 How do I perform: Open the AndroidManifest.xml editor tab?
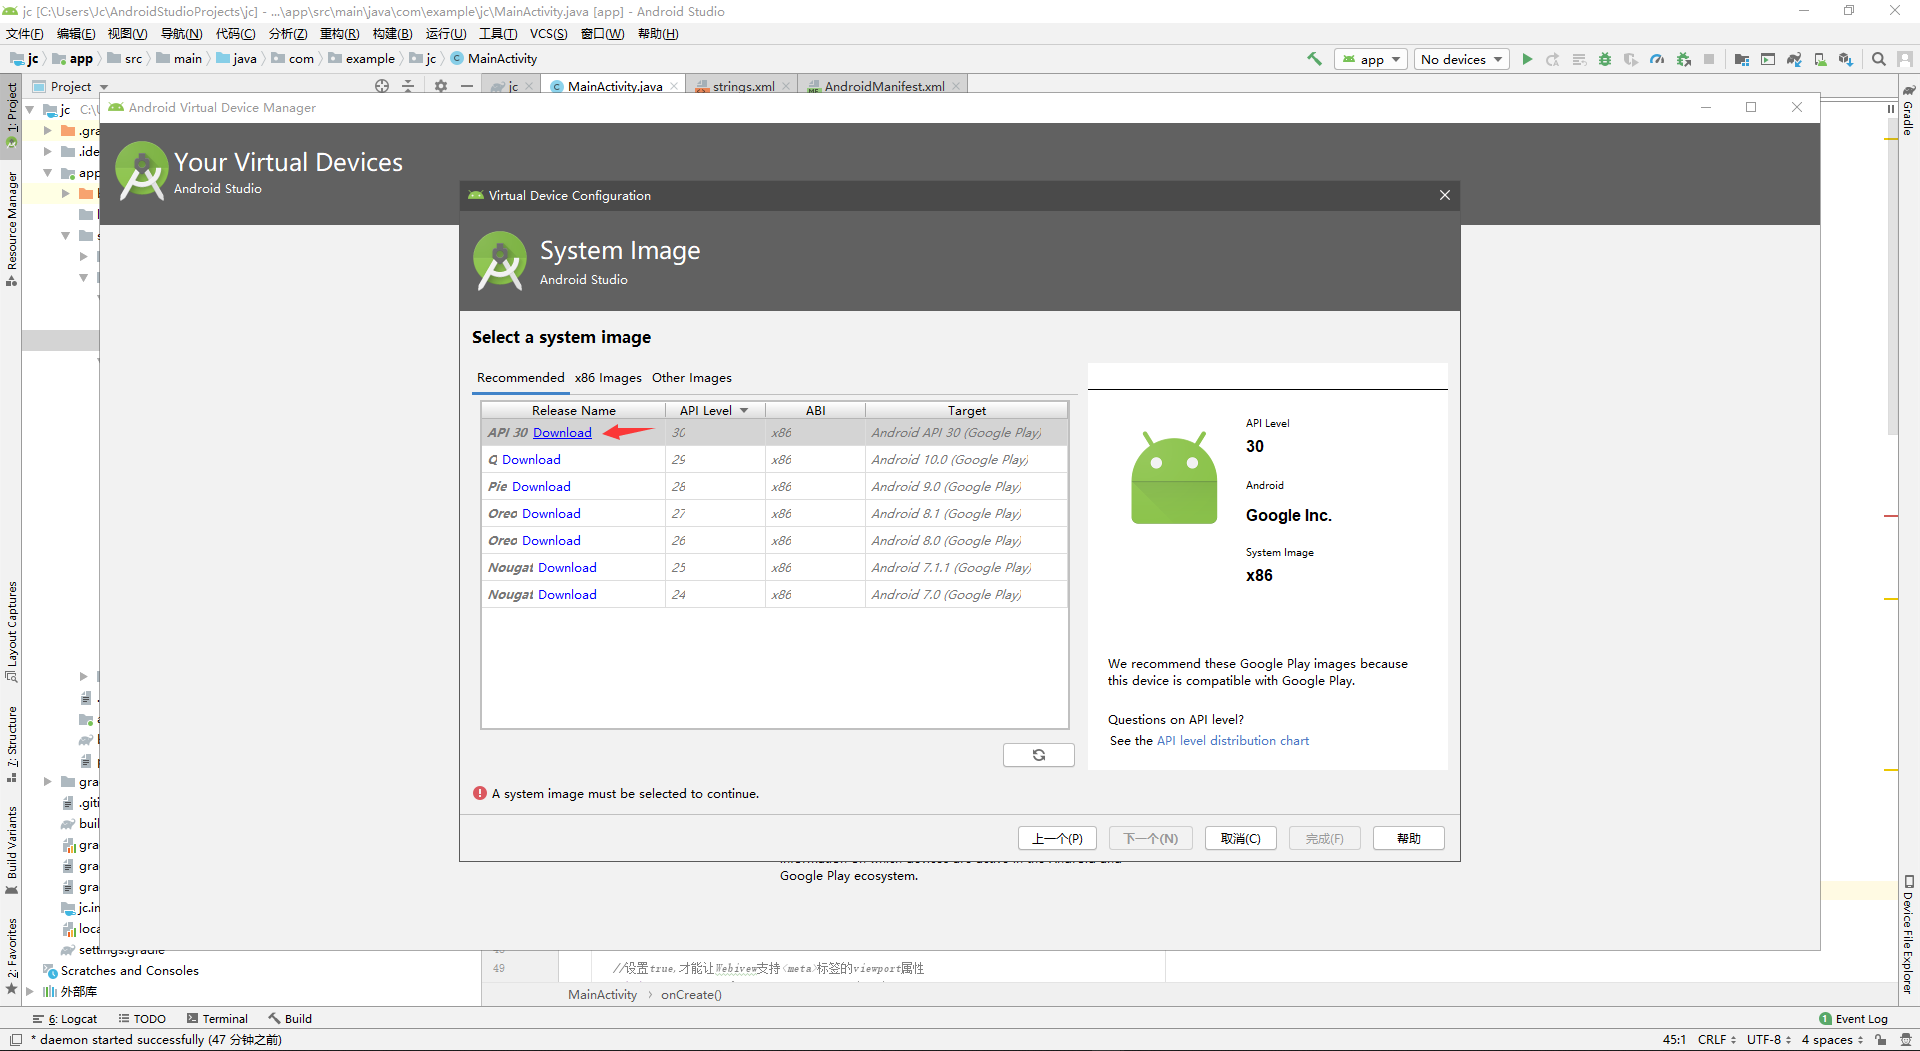pos(884,86)
